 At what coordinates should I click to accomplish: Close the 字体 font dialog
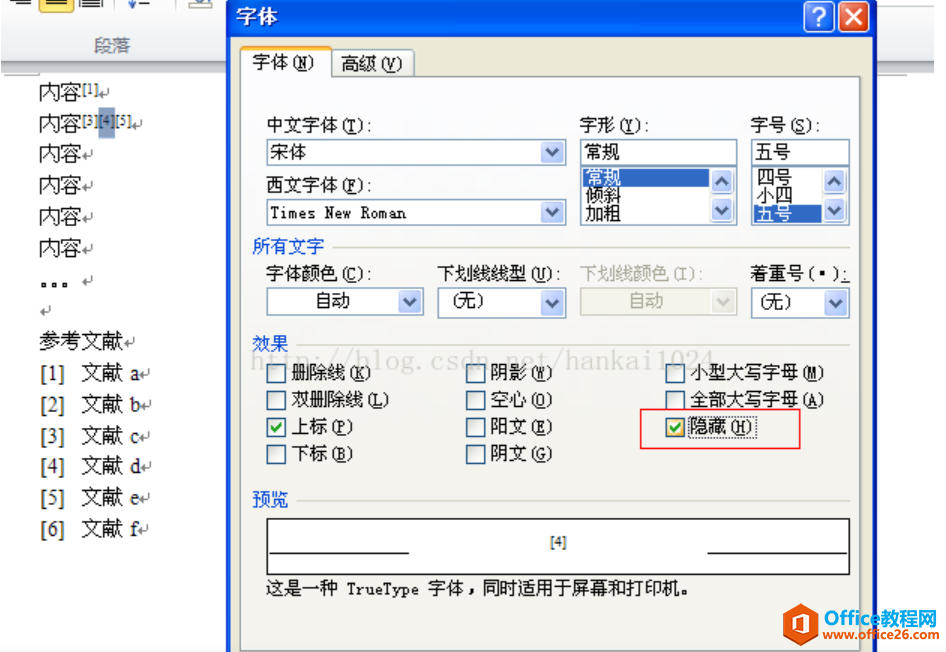click(x=853, y=17)
